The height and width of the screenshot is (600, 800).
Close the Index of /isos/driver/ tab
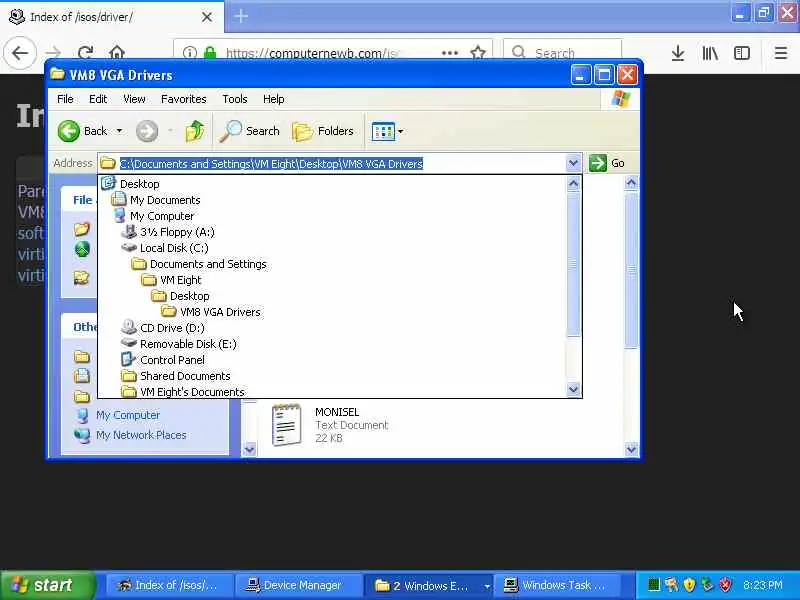point(207,17)
